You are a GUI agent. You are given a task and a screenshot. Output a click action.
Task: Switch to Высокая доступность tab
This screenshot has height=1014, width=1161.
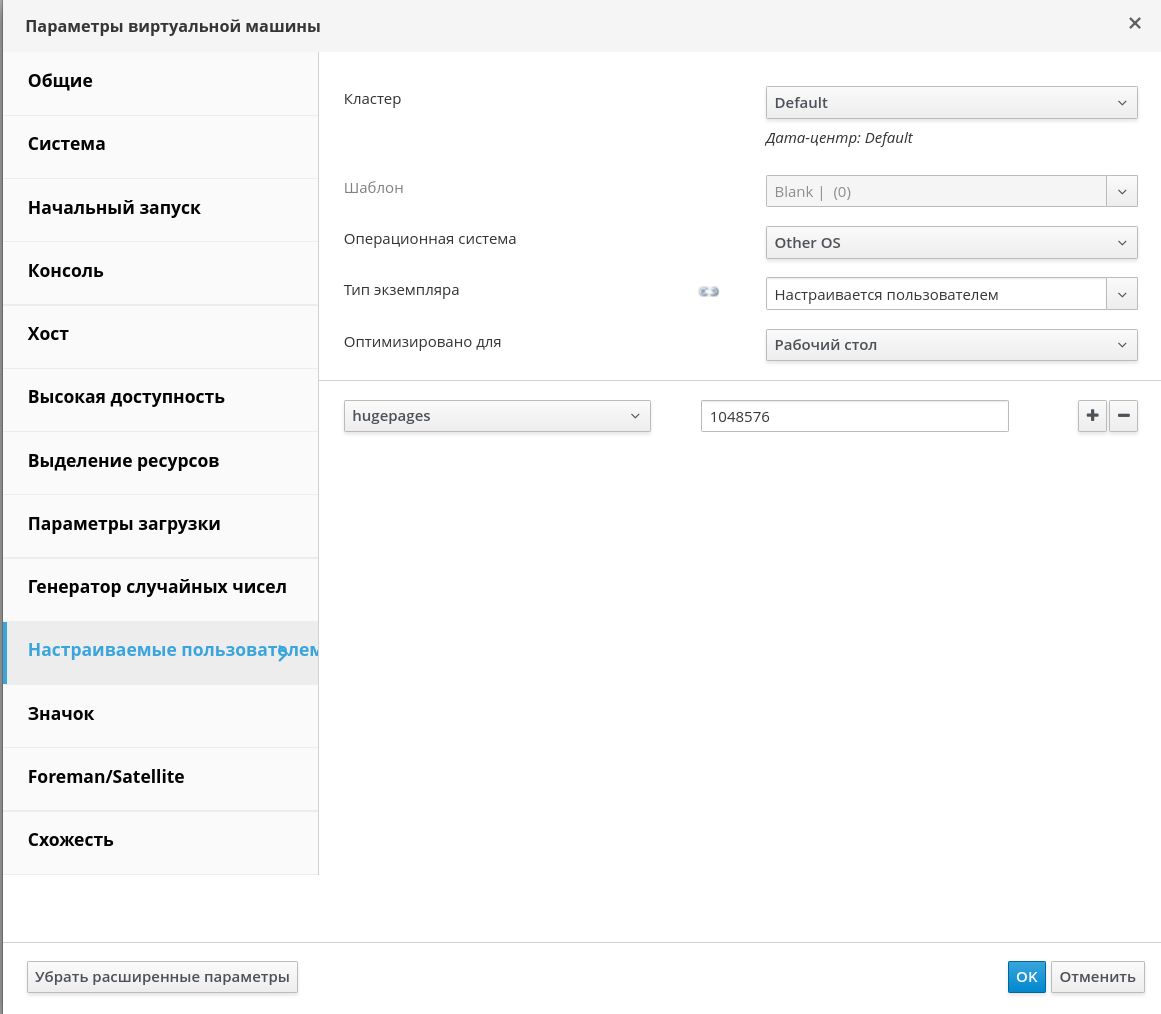126,397
